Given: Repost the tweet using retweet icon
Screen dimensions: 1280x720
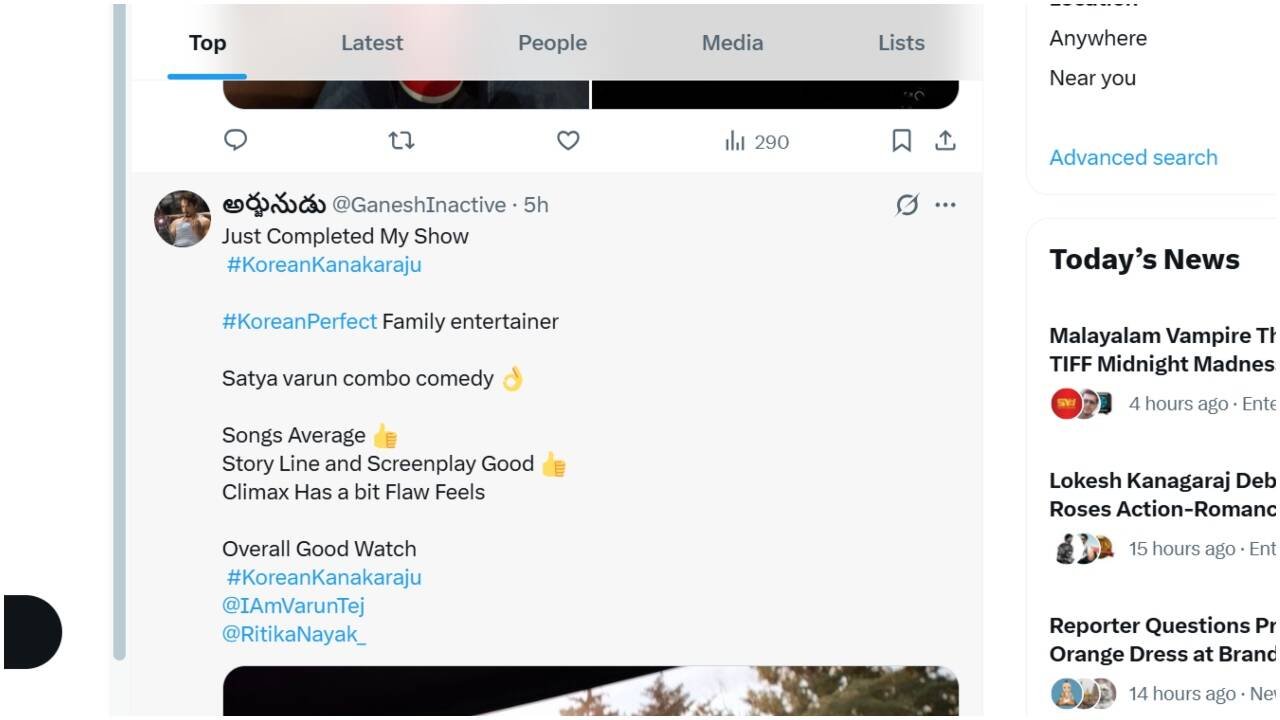Looking at the screenshot, I should (x=401, y=141).
